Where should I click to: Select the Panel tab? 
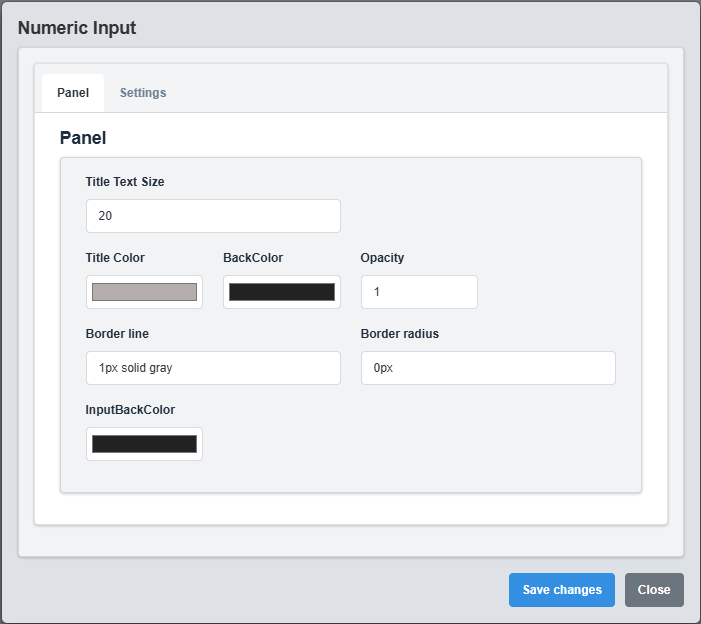tap(73, 93)
